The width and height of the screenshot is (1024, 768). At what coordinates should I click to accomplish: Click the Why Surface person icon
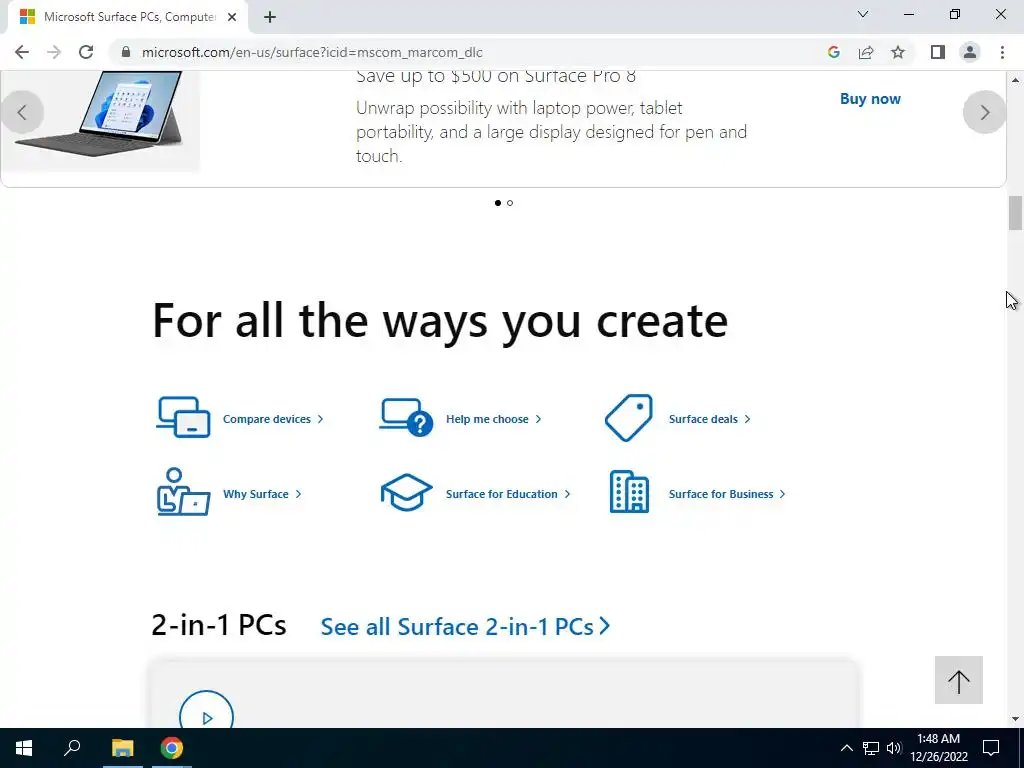click(184, 492)
